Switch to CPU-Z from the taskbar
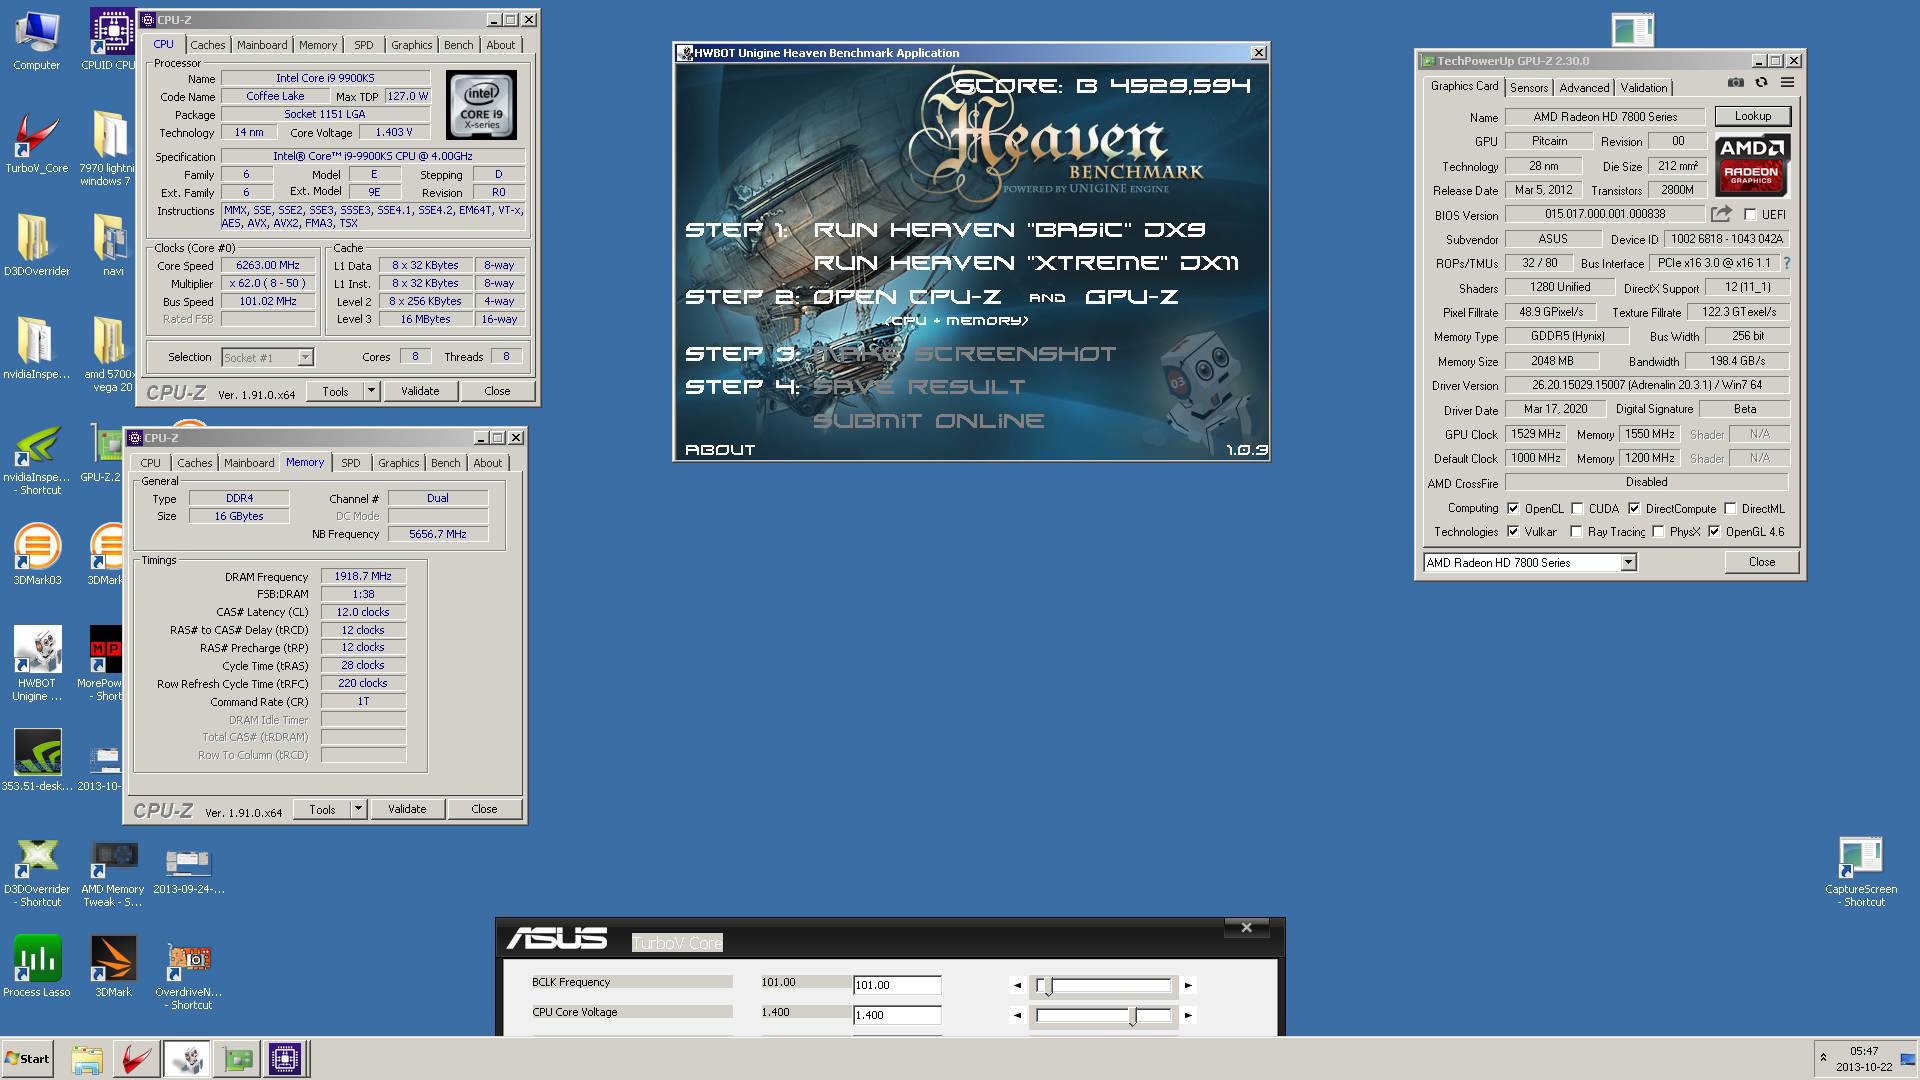1920x1080 pixels. coord(285,1059)
